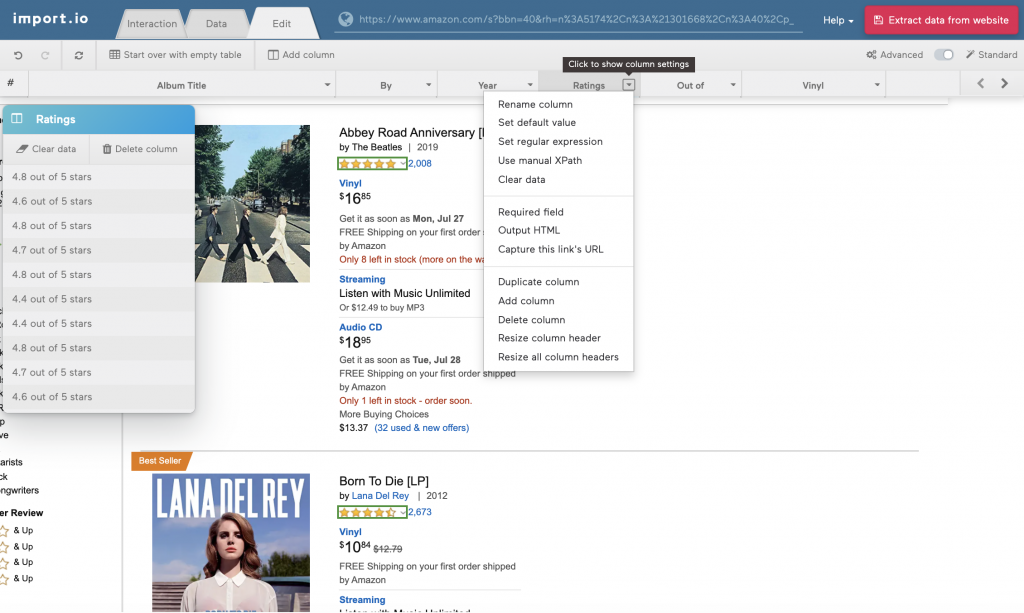The image size is (1024, 613).
Task: Expand the Help menu
Action: (x=837, y=20)
